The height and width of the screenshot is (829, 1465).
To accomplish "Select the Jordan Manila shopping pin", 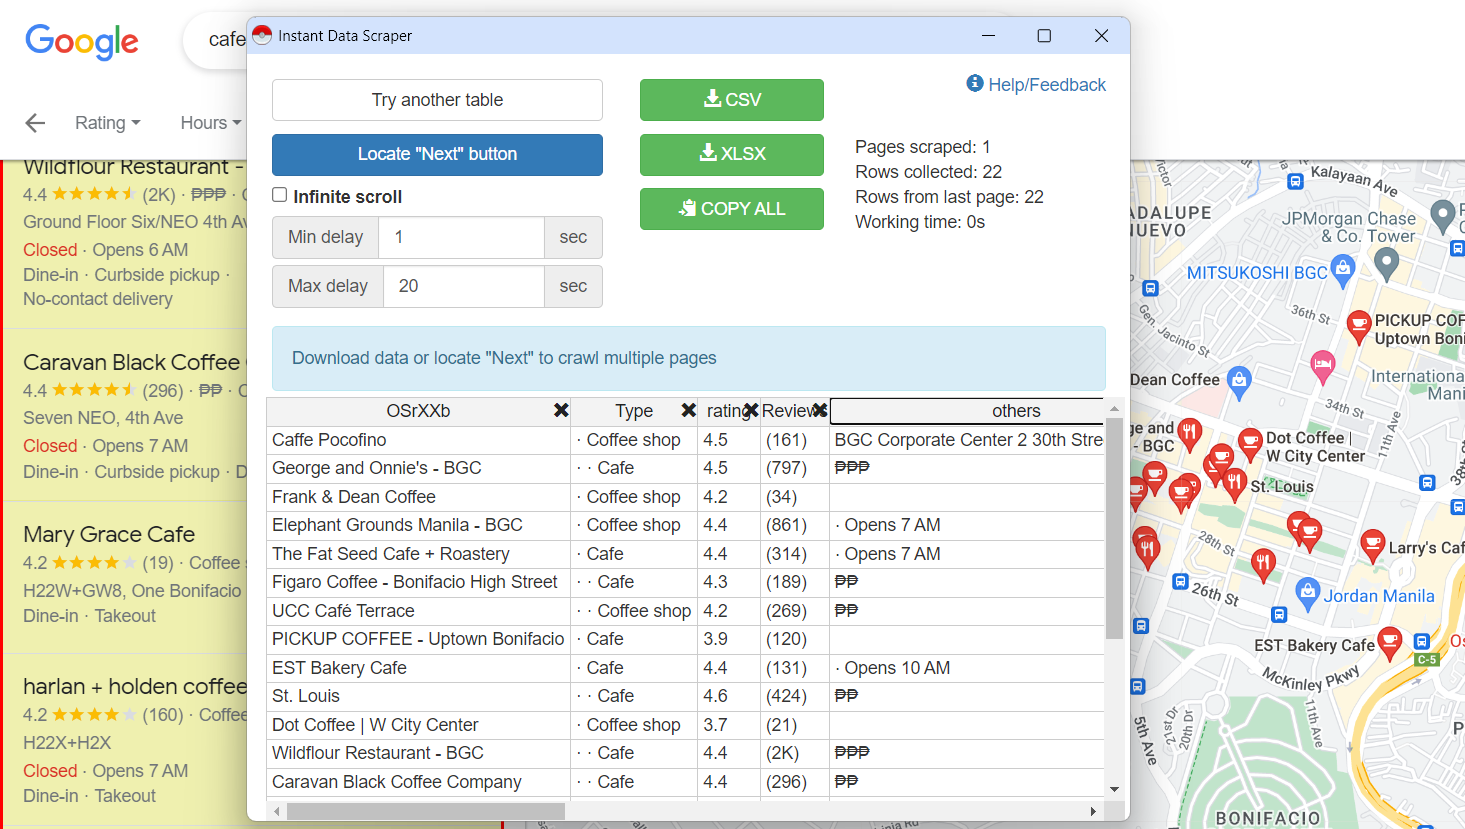I will click(x=1307, y=592).
